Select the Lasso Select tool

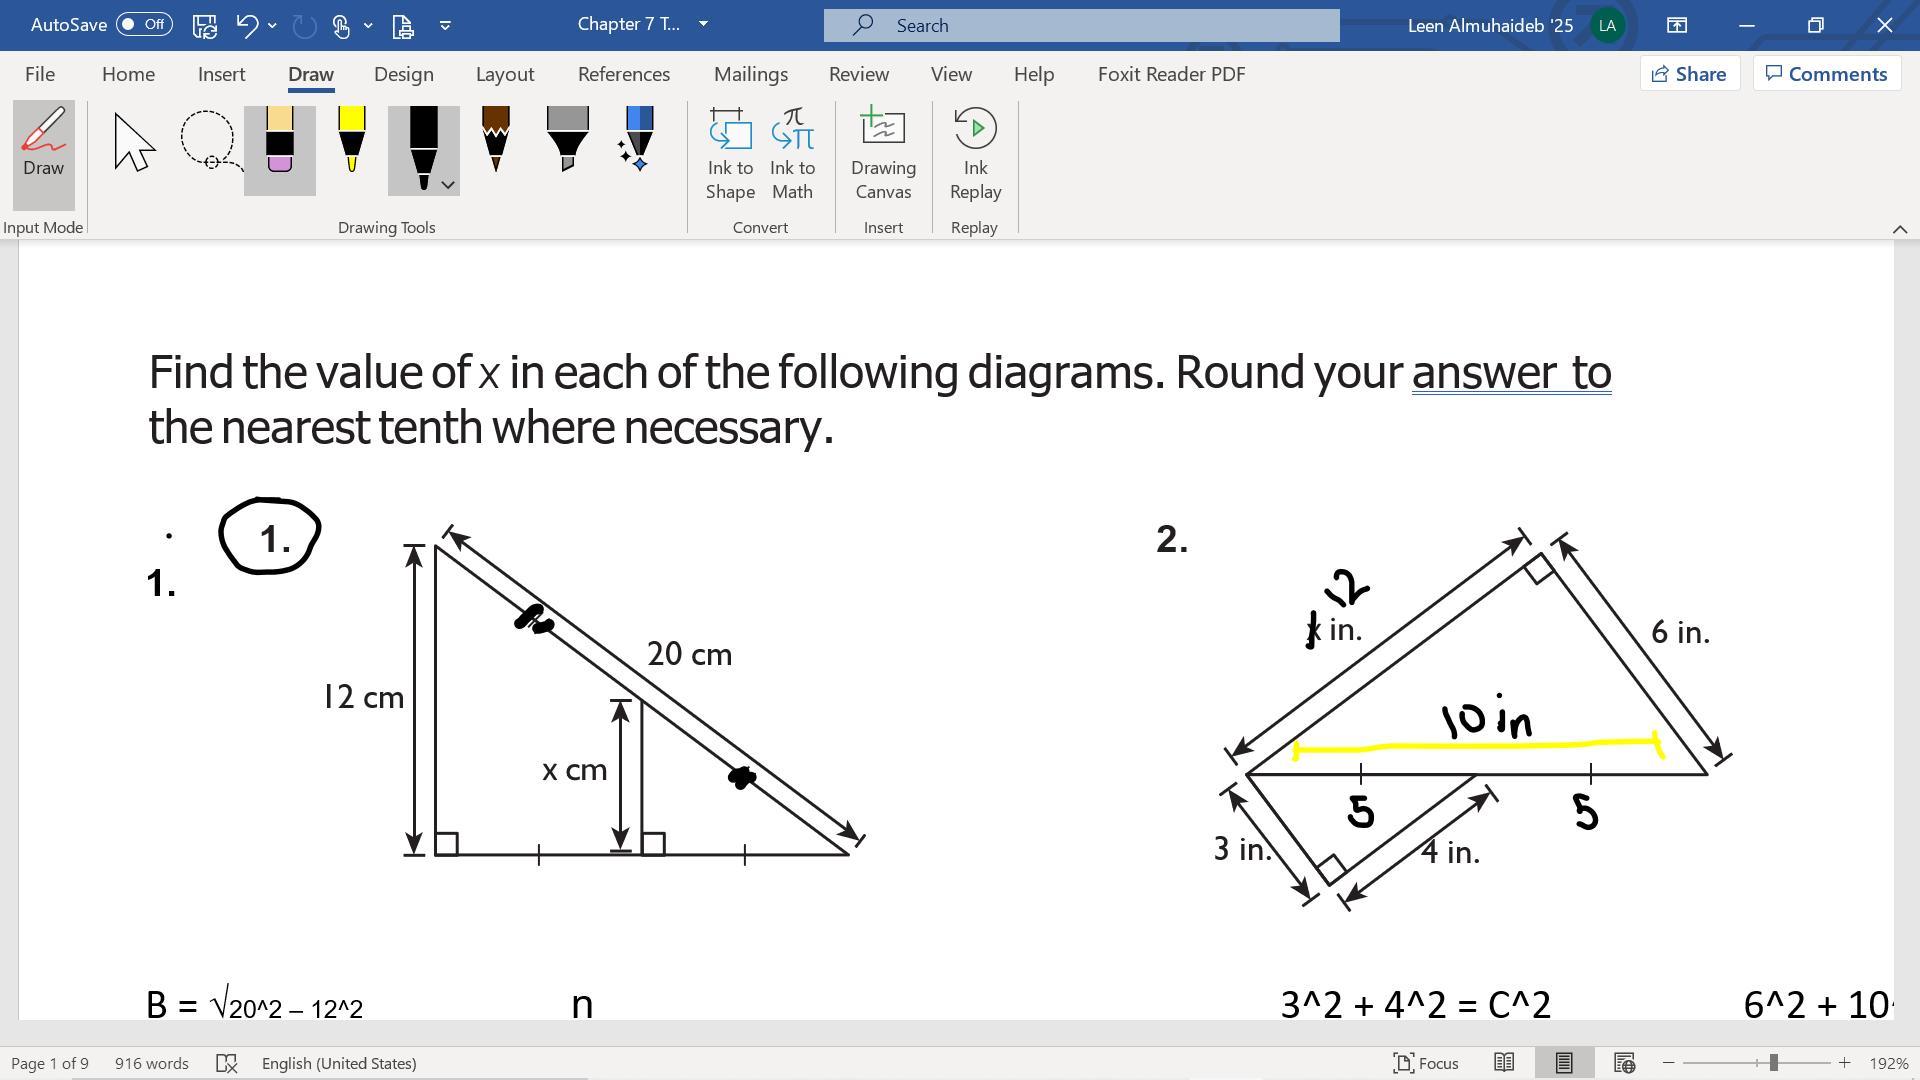click(209, 147)
